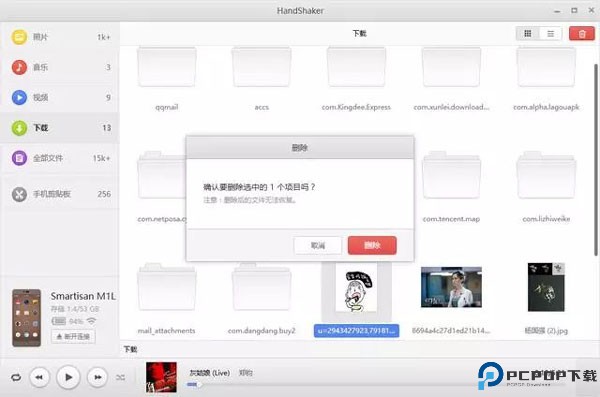Screen dimensions: 600x397
Task: Open the Music category icon
Action: [x=19, y=67]
